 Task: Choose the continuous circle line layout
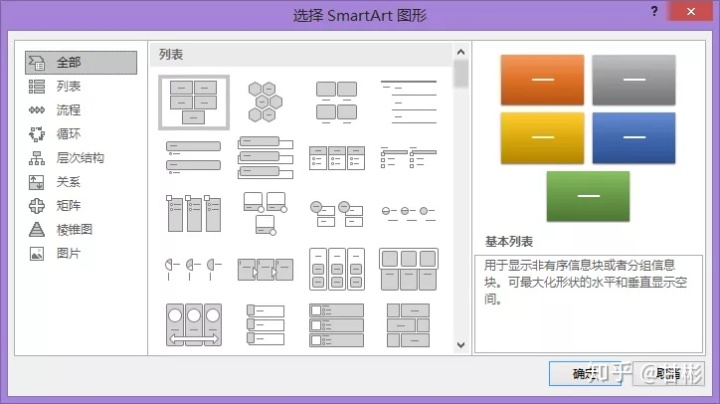coord(408,213)
